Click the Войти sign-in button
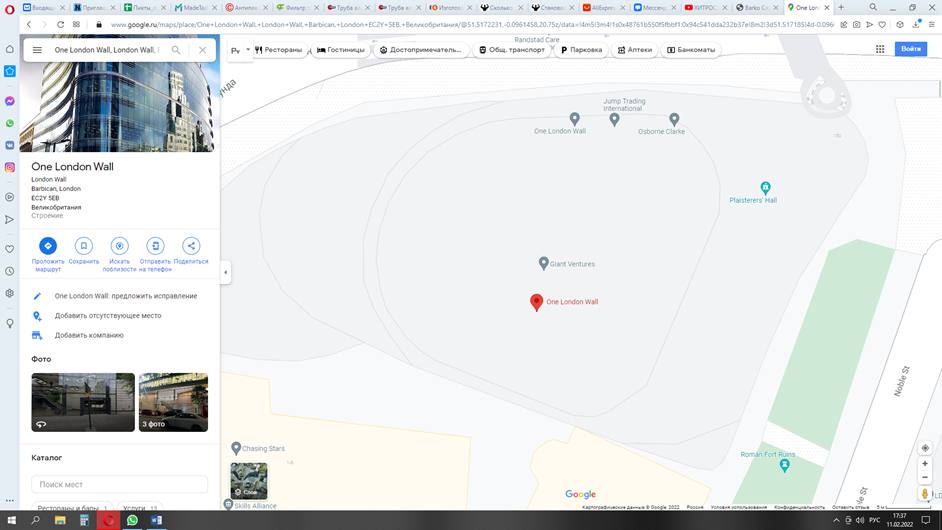 click(911, 49)
